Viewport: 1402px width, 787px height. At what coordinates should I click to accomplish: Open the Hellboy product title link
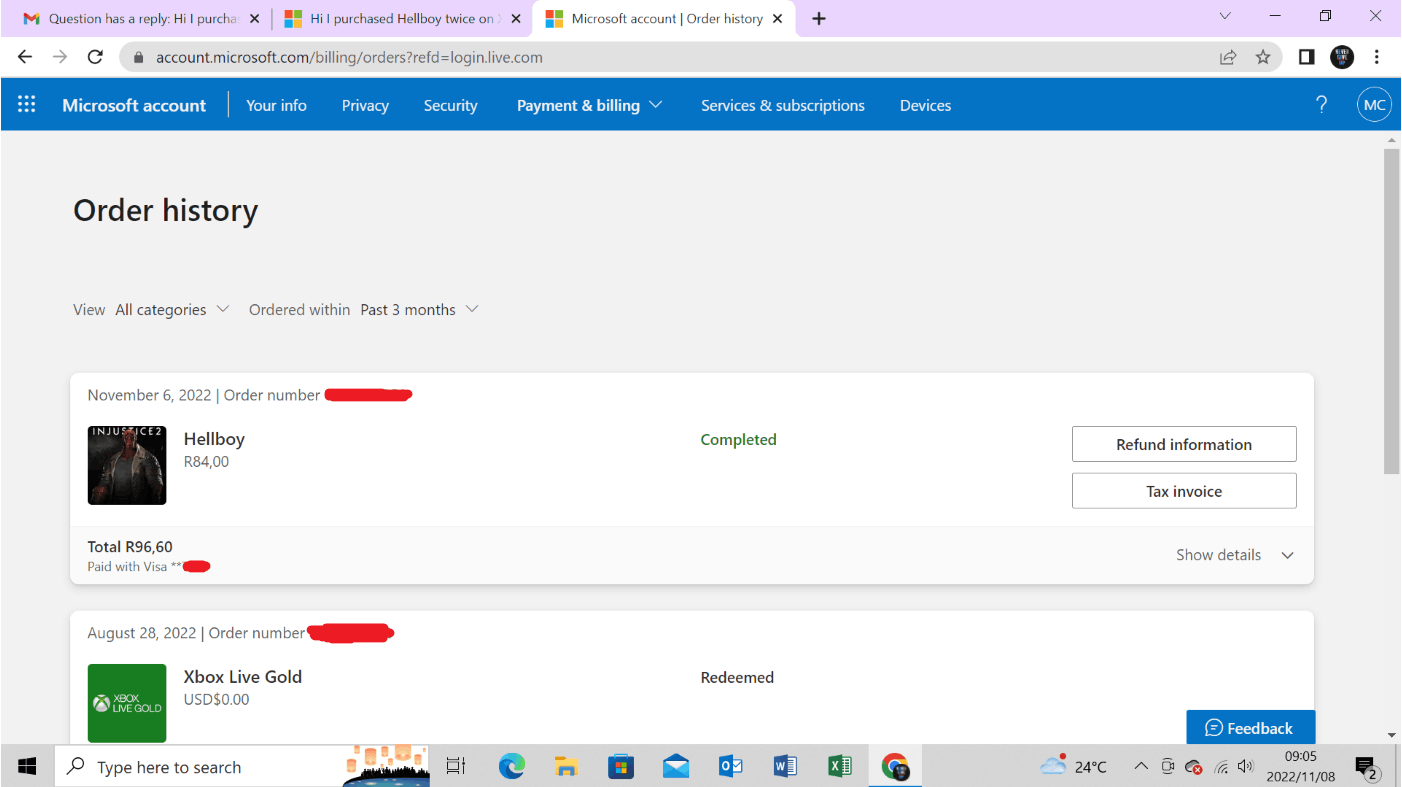point(214,439)
